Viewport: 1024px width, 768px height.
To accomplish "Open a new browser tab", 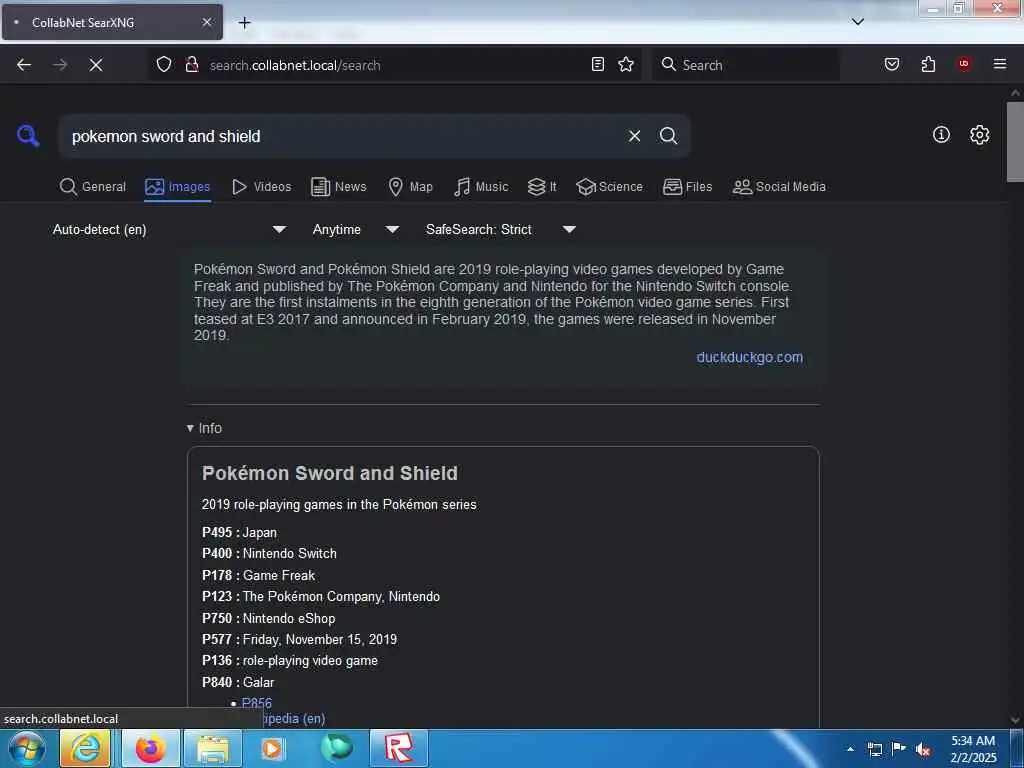I will point(244,23).
